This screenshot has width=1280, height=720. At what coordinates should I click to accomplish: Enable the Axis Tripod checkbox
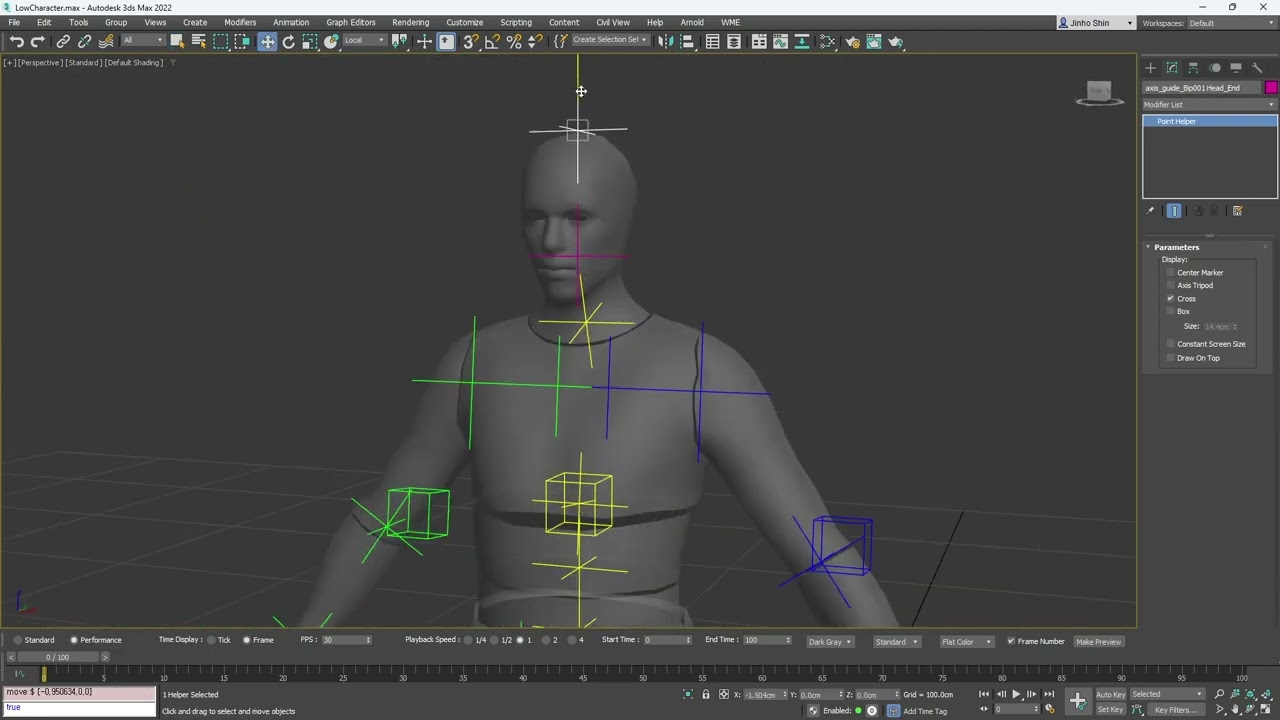(x=1171, y=285)
